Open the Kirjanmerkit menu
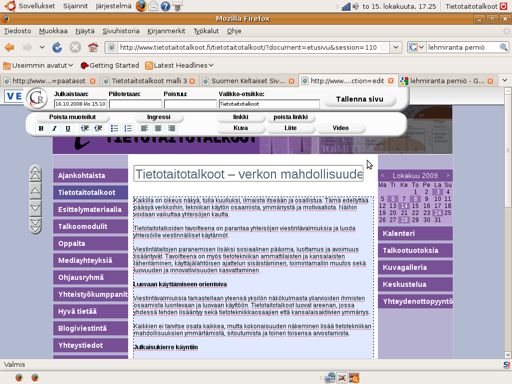This screenshot has height=384, width=512. (166, 31)
